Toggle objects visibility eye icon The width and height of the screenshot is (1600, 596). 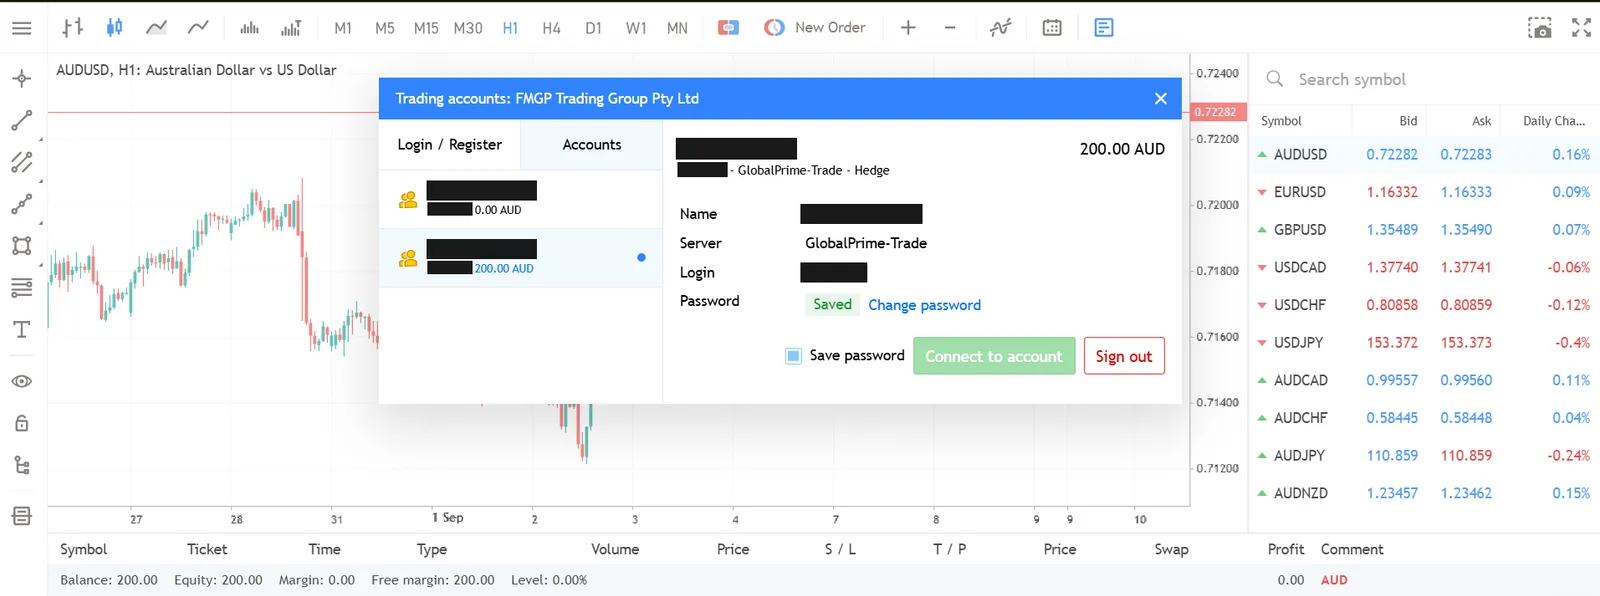point(21,381)
